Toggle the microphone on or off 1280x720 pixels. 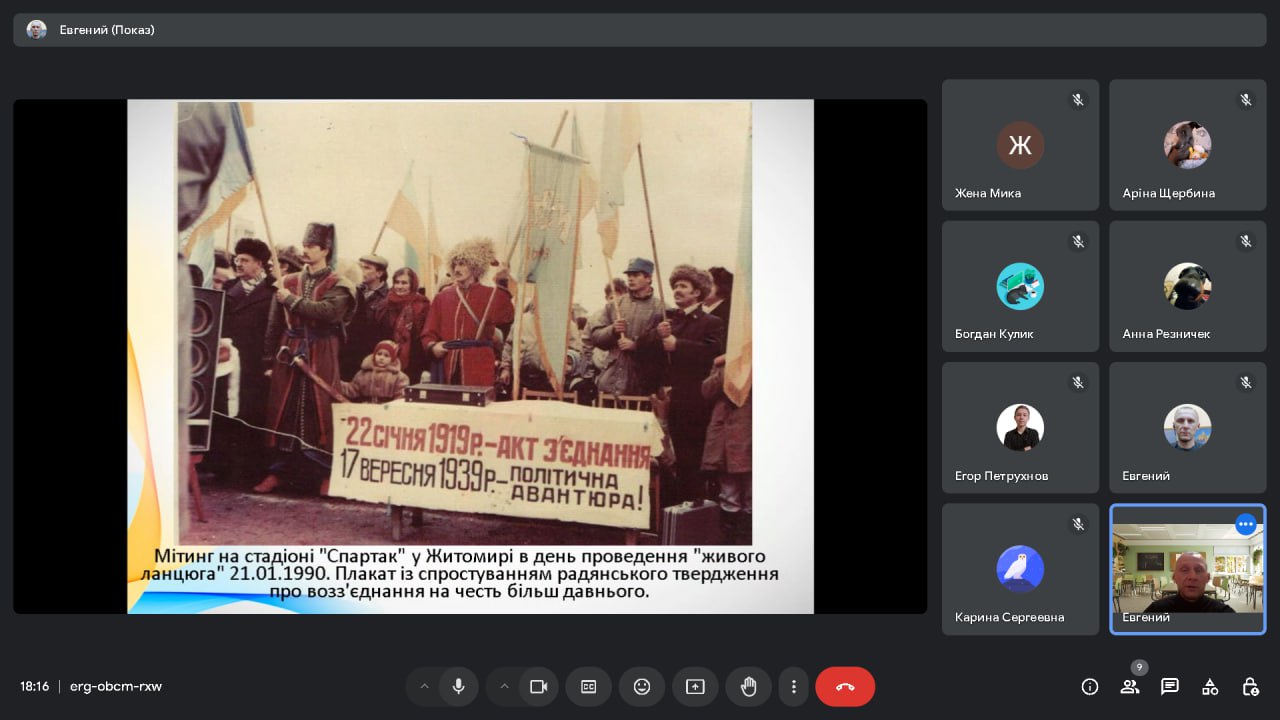tap(458, 686)
